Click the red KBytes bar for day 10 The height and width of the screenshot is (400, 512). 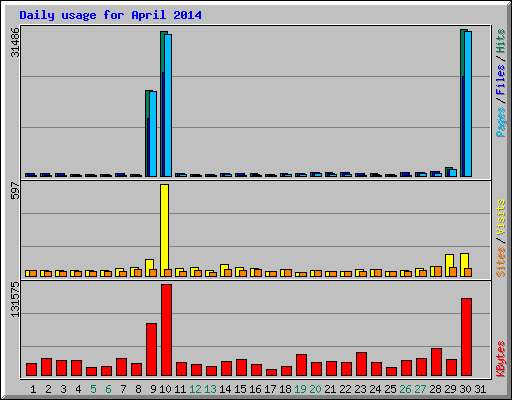(x=166, y=330)
